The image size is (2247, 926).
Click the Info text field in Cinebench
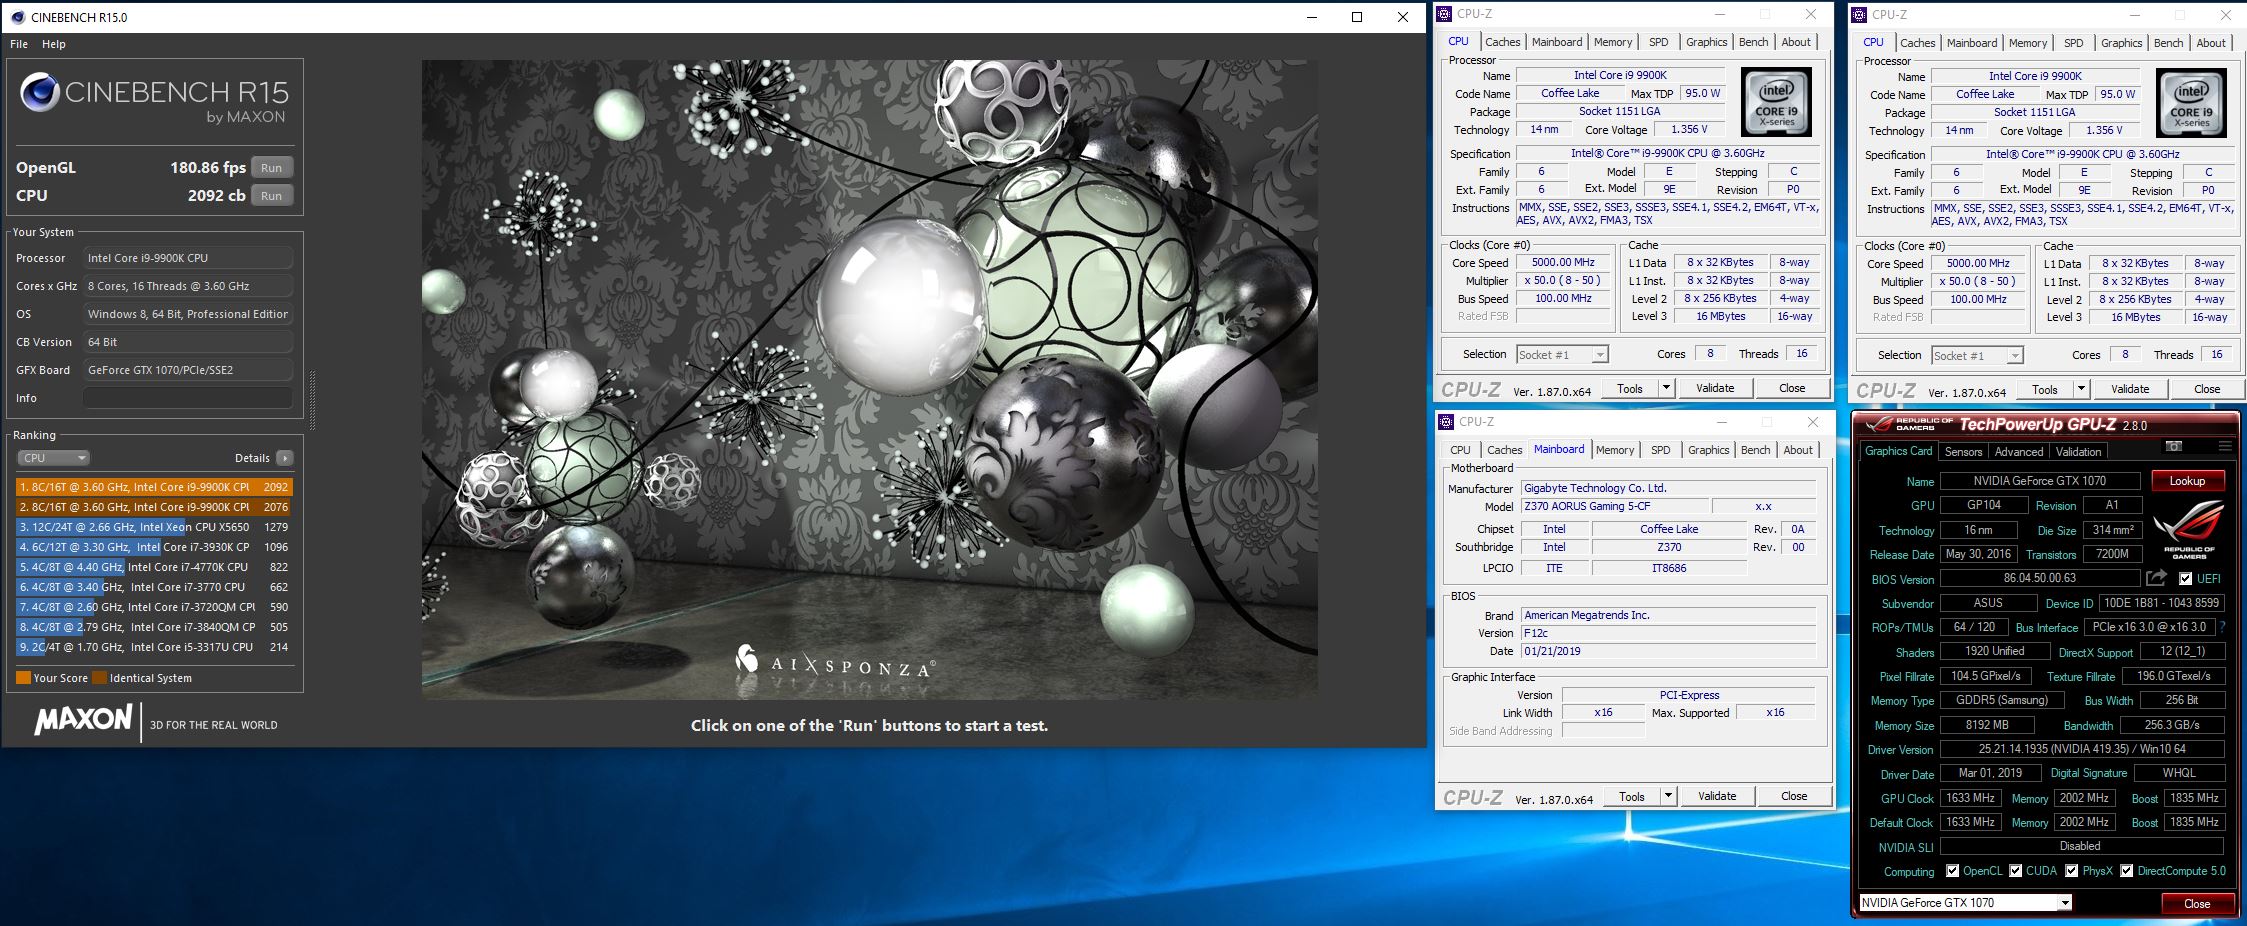click(187, 398)
